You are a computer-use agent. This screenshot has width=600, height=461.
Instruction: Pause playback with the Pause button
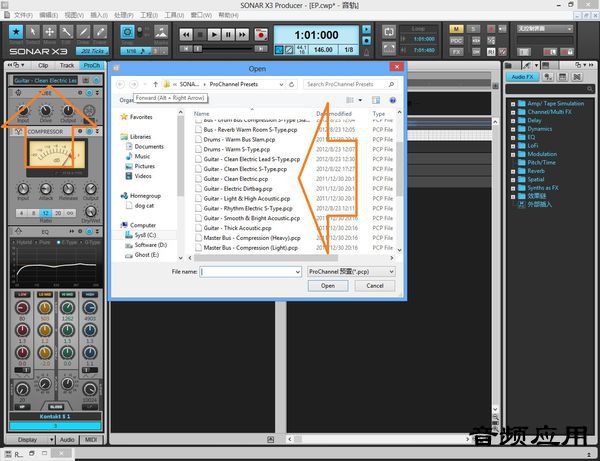[x=228, y=35]
